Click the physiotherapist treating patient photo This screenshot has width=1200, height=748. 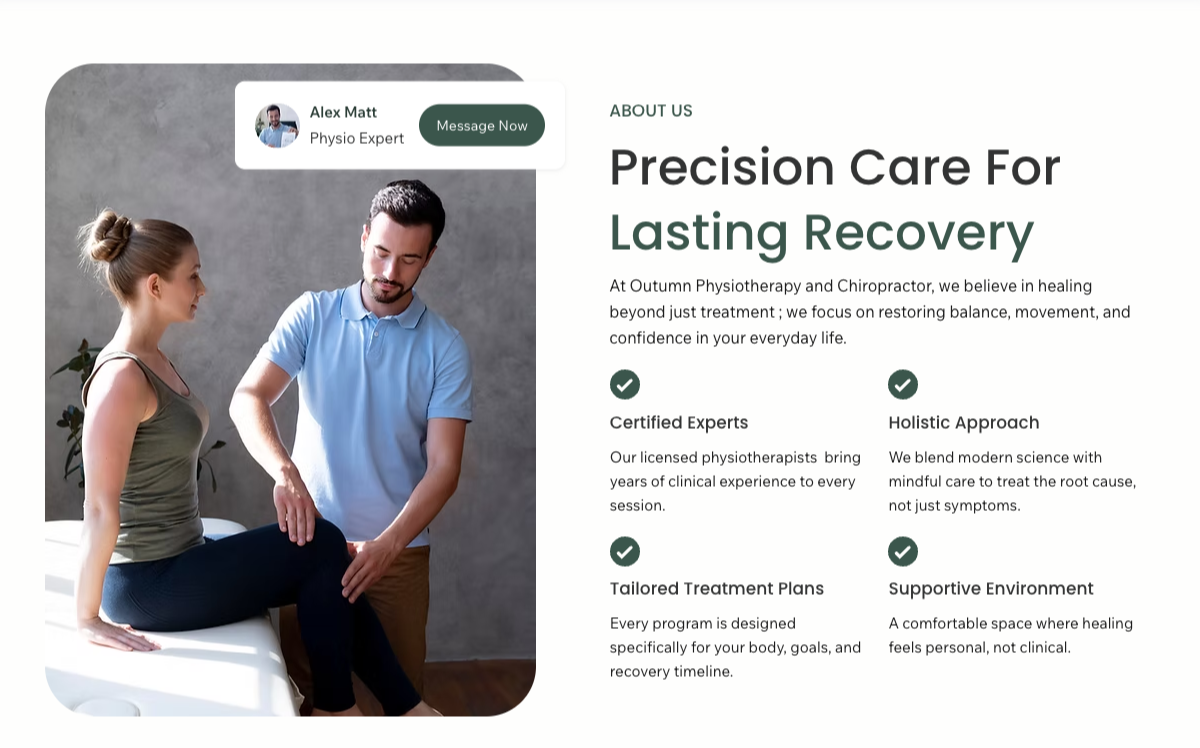(290, 420)
